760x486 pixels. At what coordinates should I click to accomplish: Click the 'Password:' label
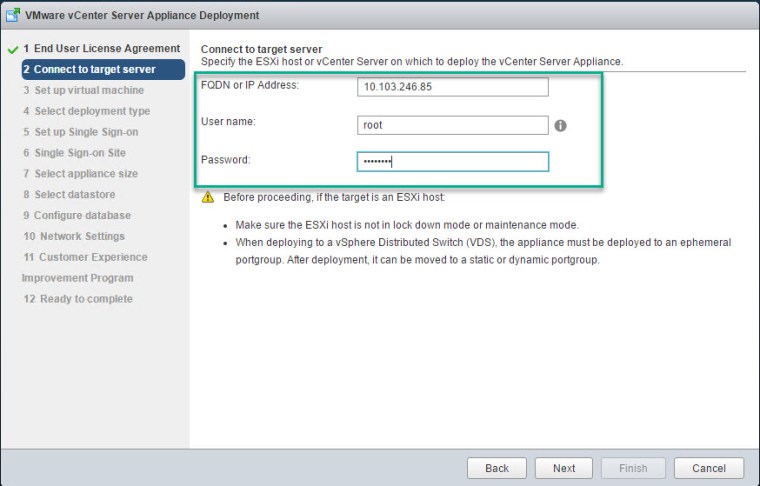point(225,159)
